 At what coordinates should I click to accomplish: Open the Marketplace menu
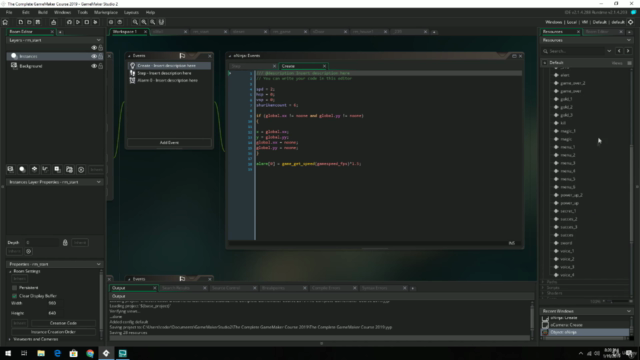click(x=106, y=12)
